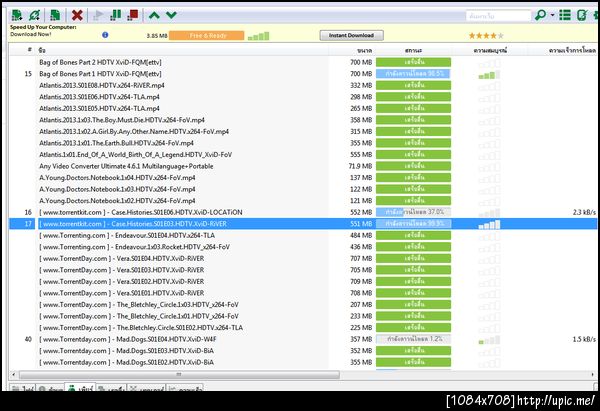
Task: Select Case.Histories.S01E06 LOCATiON row
Action: click(303, 212)
